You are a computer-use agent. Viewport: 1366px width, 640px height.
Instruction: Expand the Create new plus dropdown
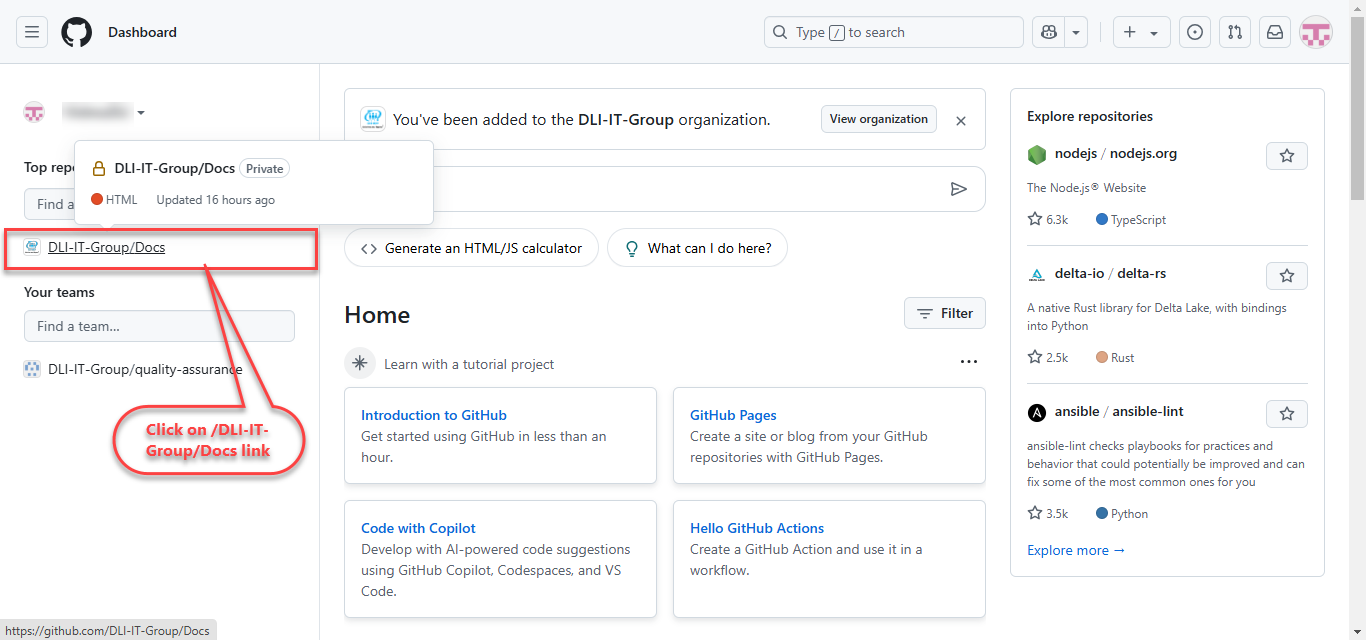[x=1141, y=32]
